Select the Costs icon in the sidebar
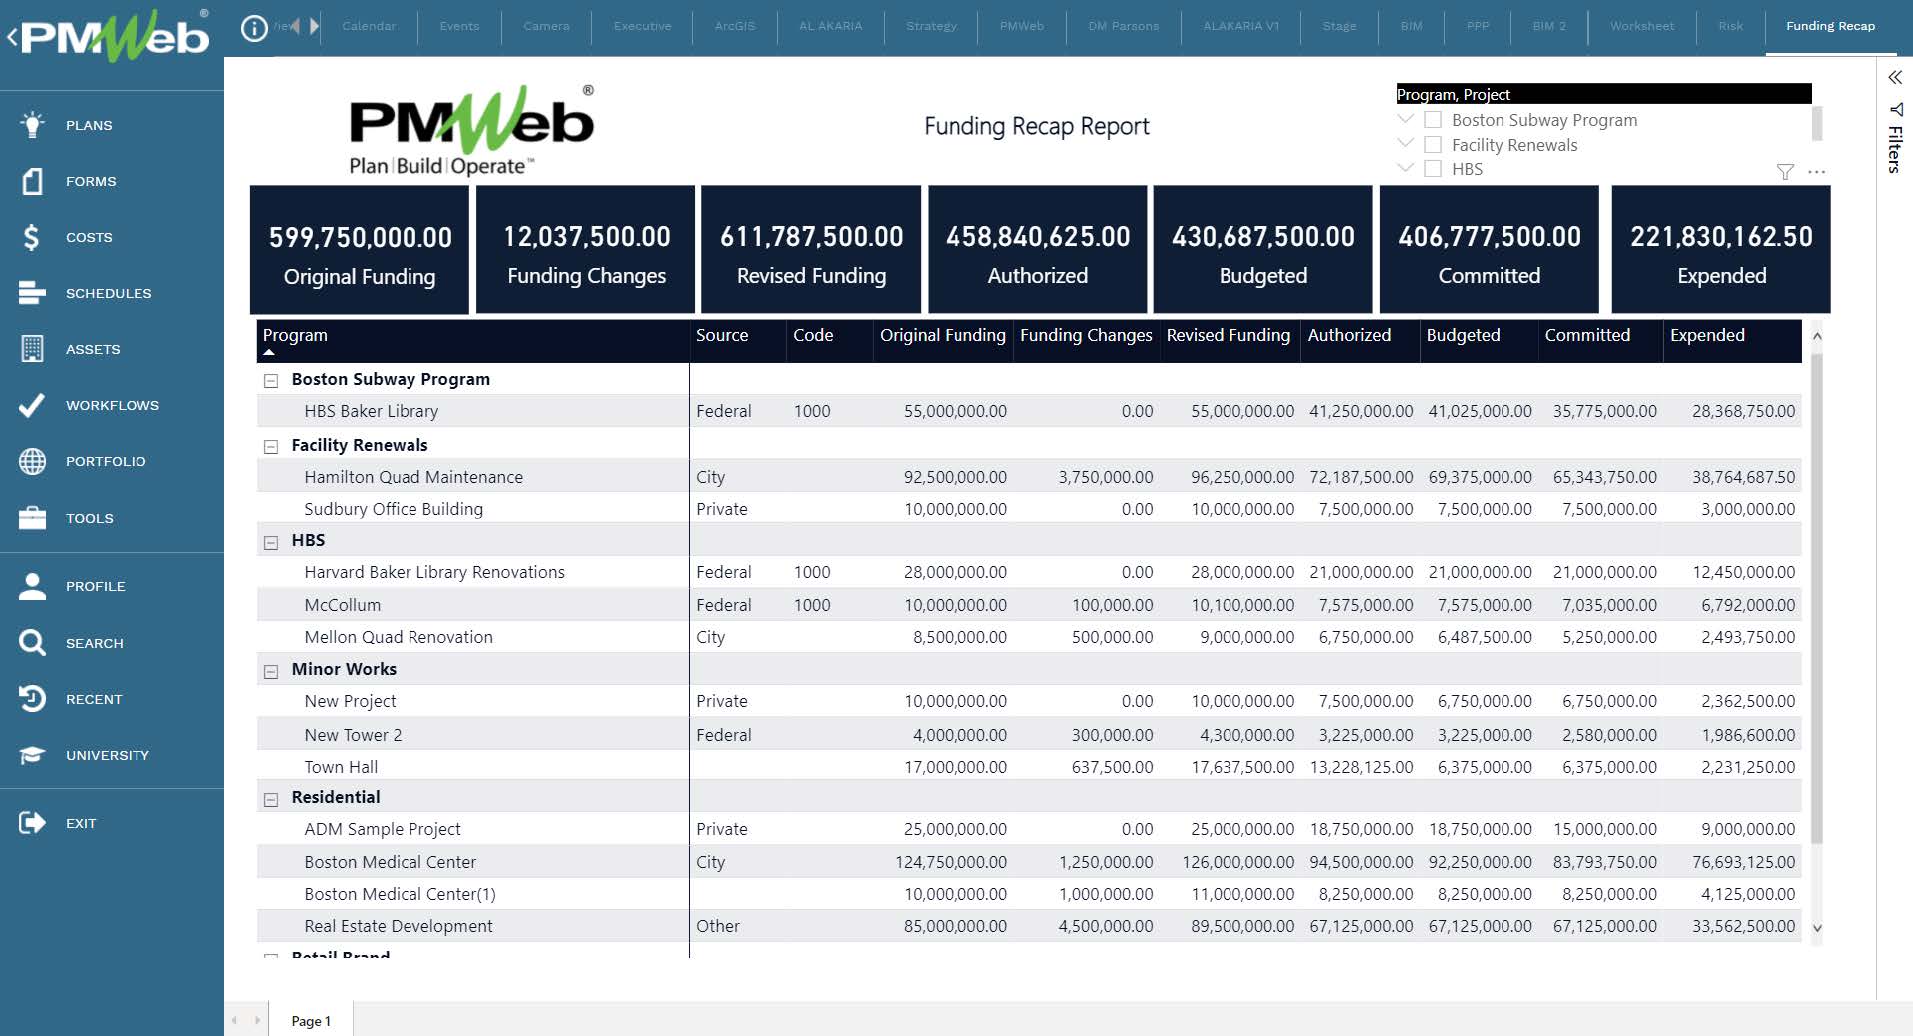Screen dimensions: 1913x1036 pos(31,237)
